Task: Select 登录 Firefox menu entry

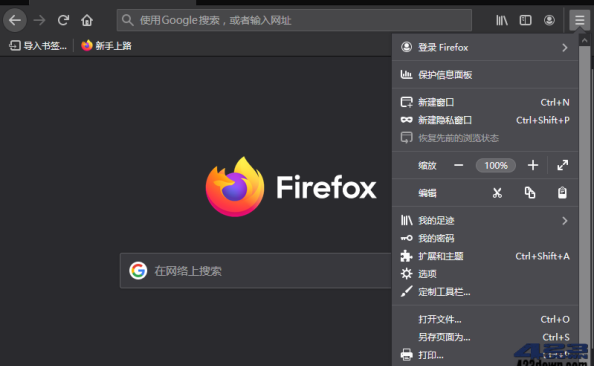Action: tap(485, 47)
